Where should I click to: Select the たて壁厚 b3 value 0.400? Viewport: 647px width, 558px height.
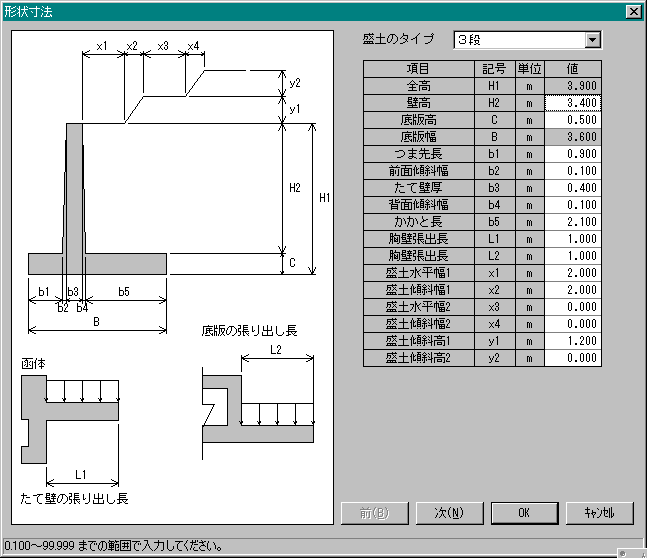tap(573, 188)
